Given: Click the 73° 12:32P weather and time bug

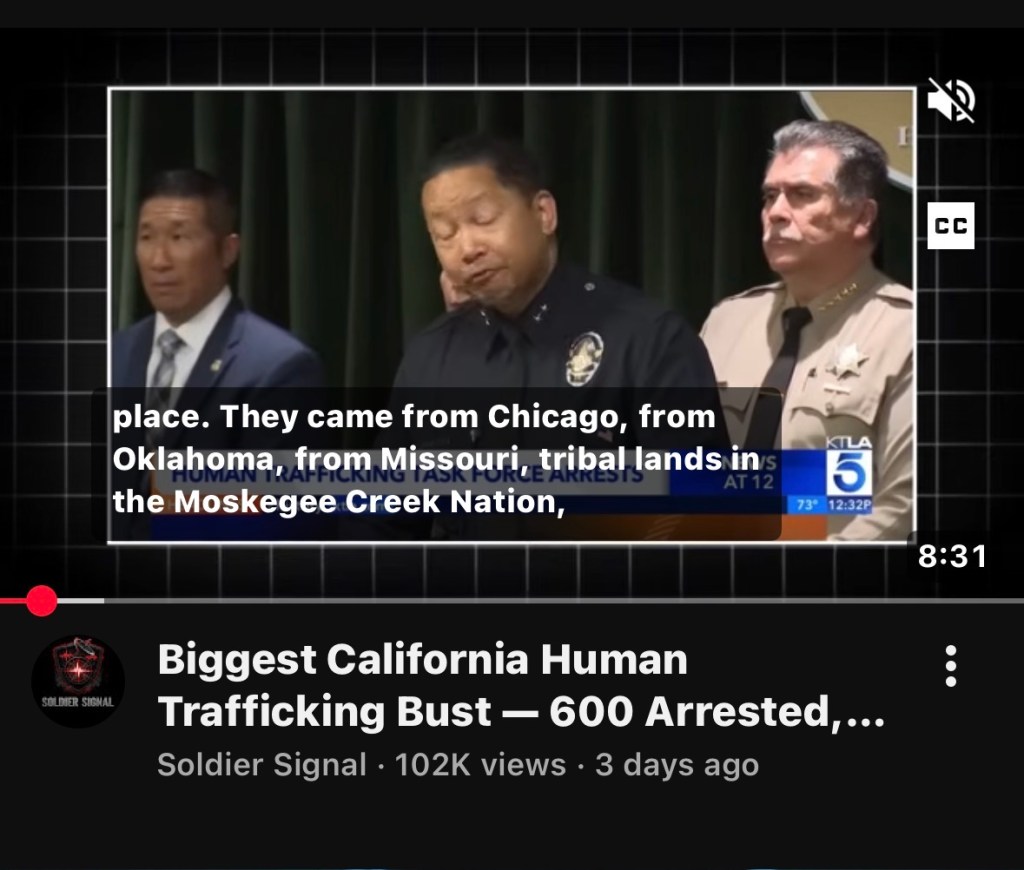Looking at the screenshot, I should pyautogui.click(x=834, y=505).
